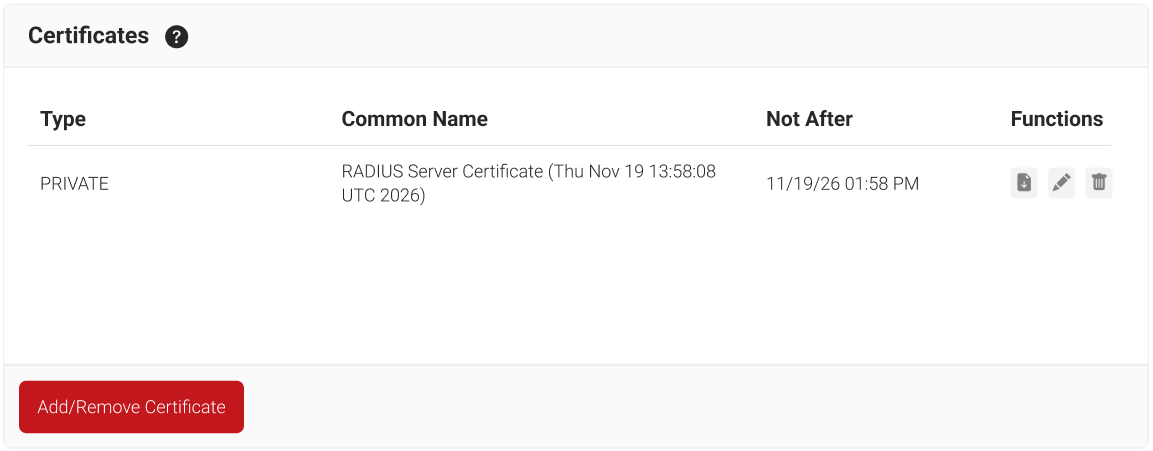This screenshot has height=451, width=1153.
Task: Click the 'UTC 2026)' line of the common name
Action: pyautogui.click(x=383, y=196)
